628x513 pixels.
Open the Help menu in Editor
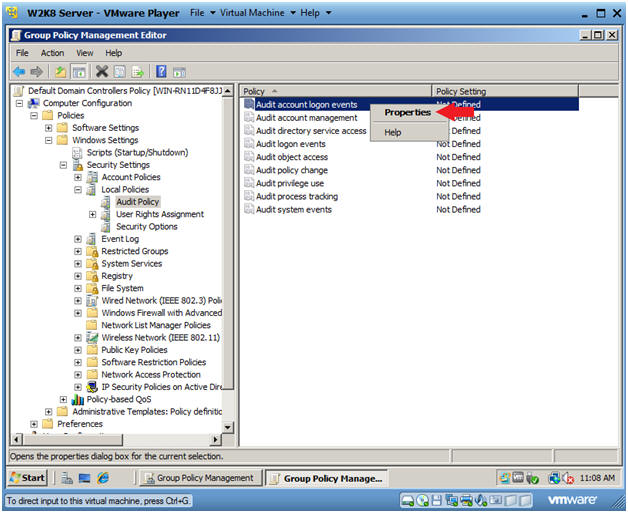[114, 53]
